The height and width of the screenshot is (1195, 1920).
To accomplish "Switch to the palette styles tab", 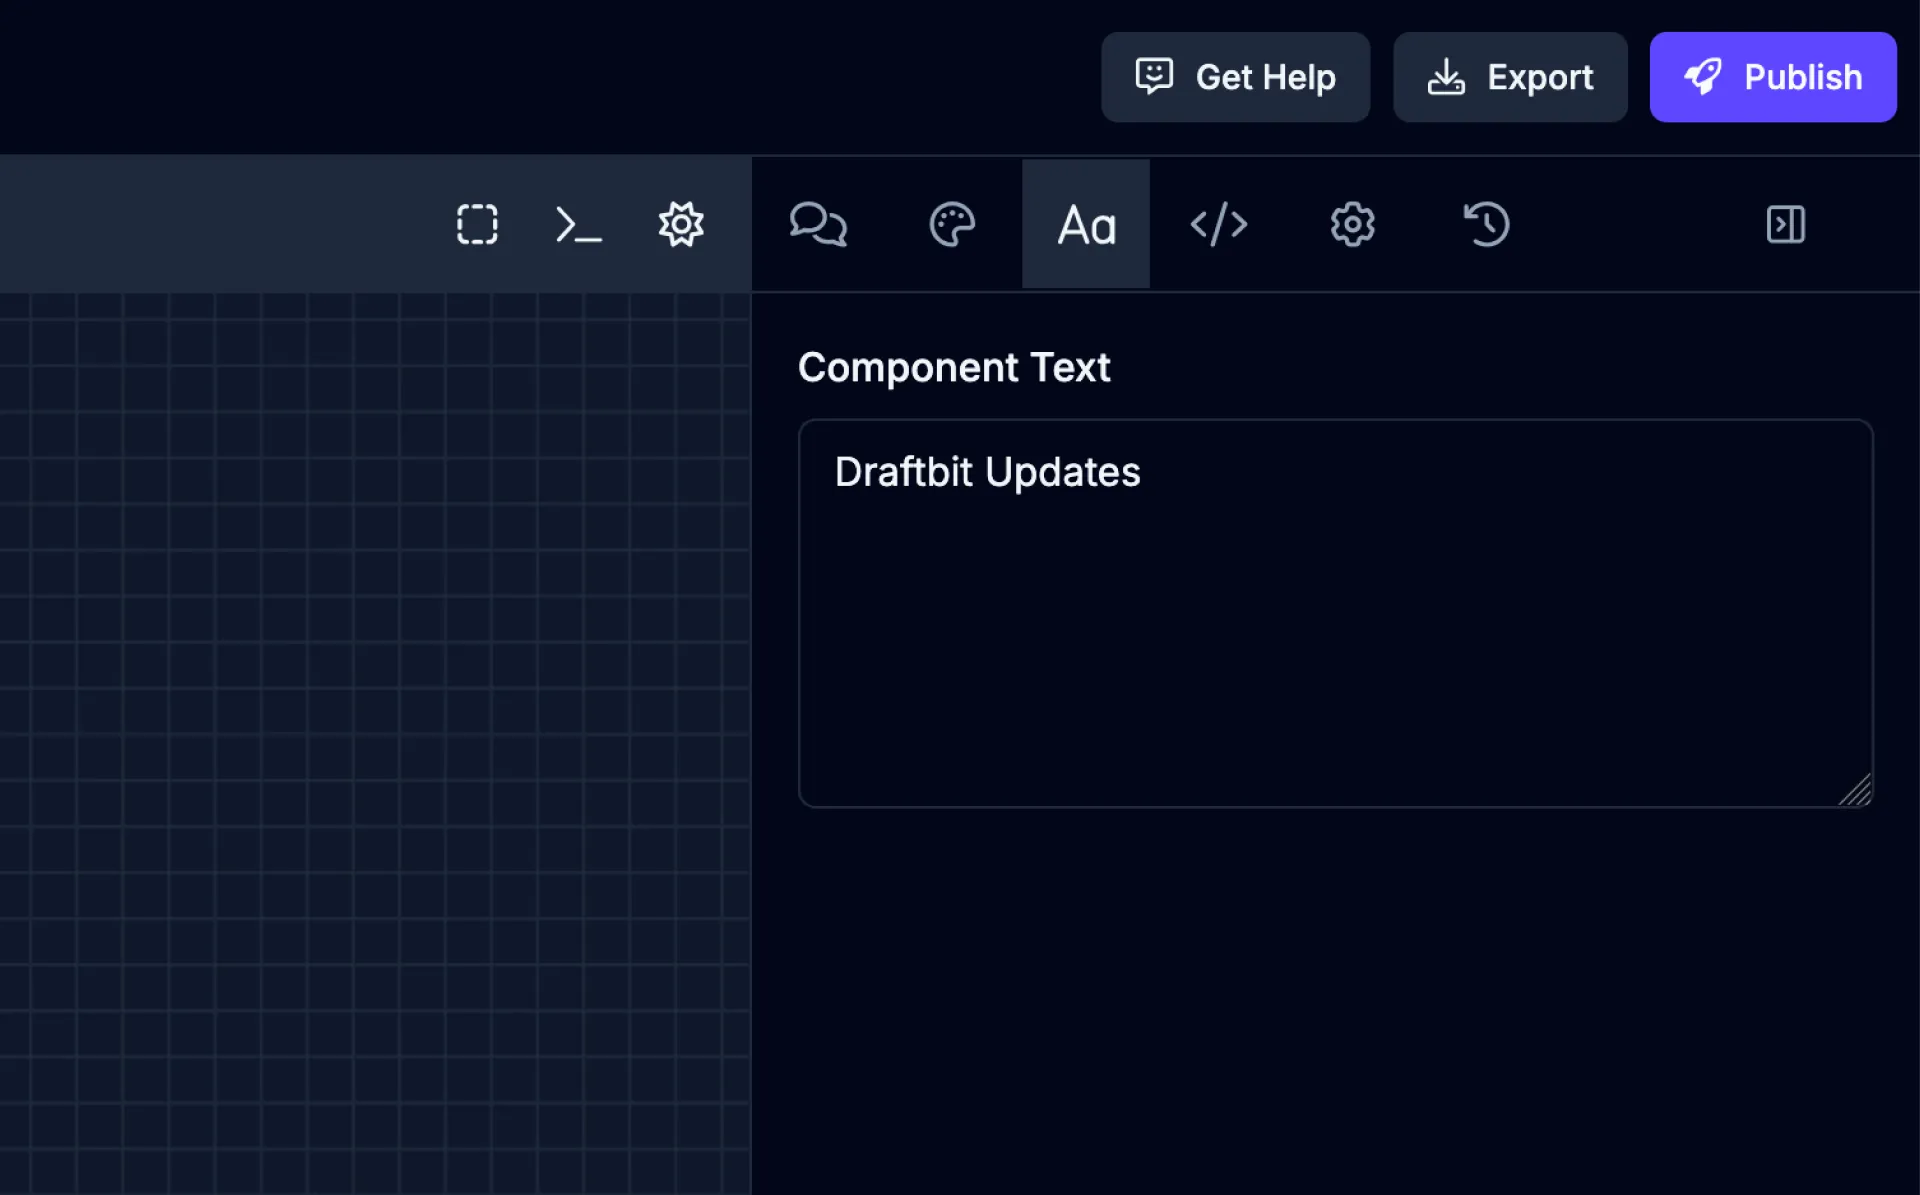I will 951,224.
